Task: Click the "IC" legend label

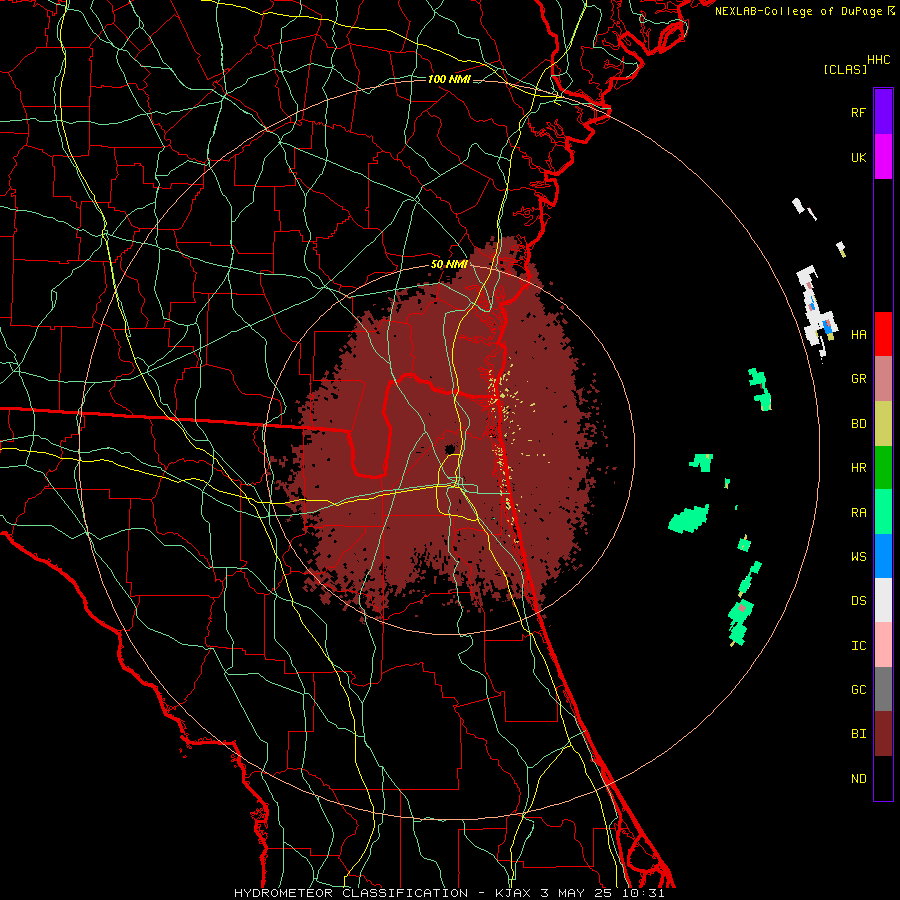Action: (858, 646)
